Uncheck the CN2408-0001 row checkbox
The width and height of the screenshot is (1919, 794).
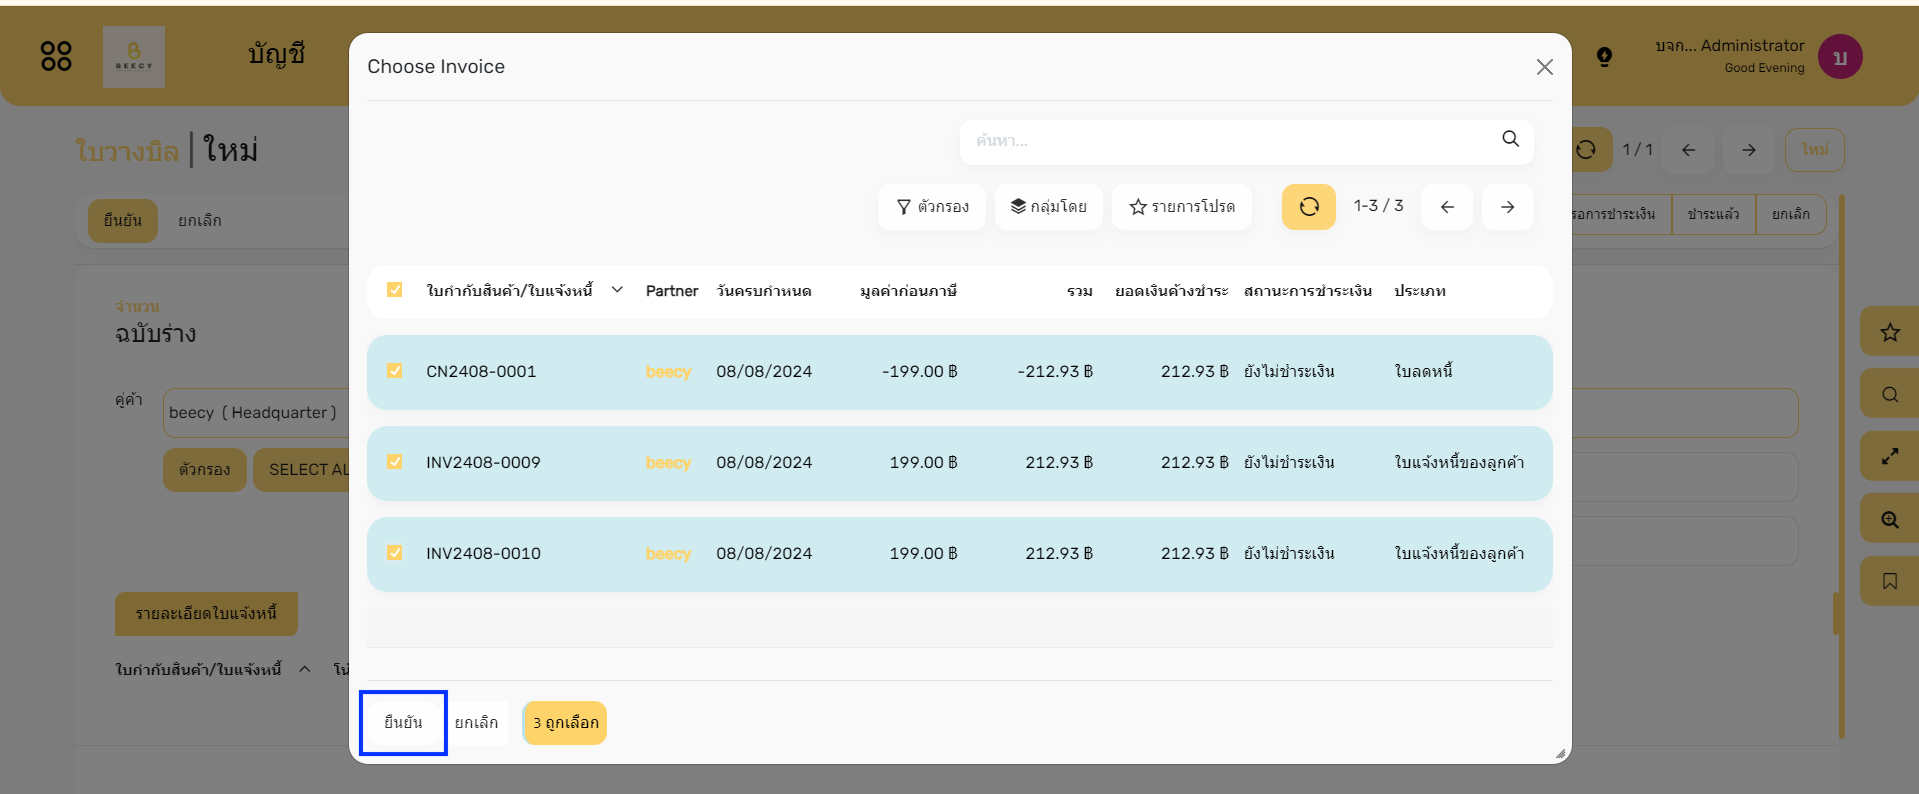(395, 371)
